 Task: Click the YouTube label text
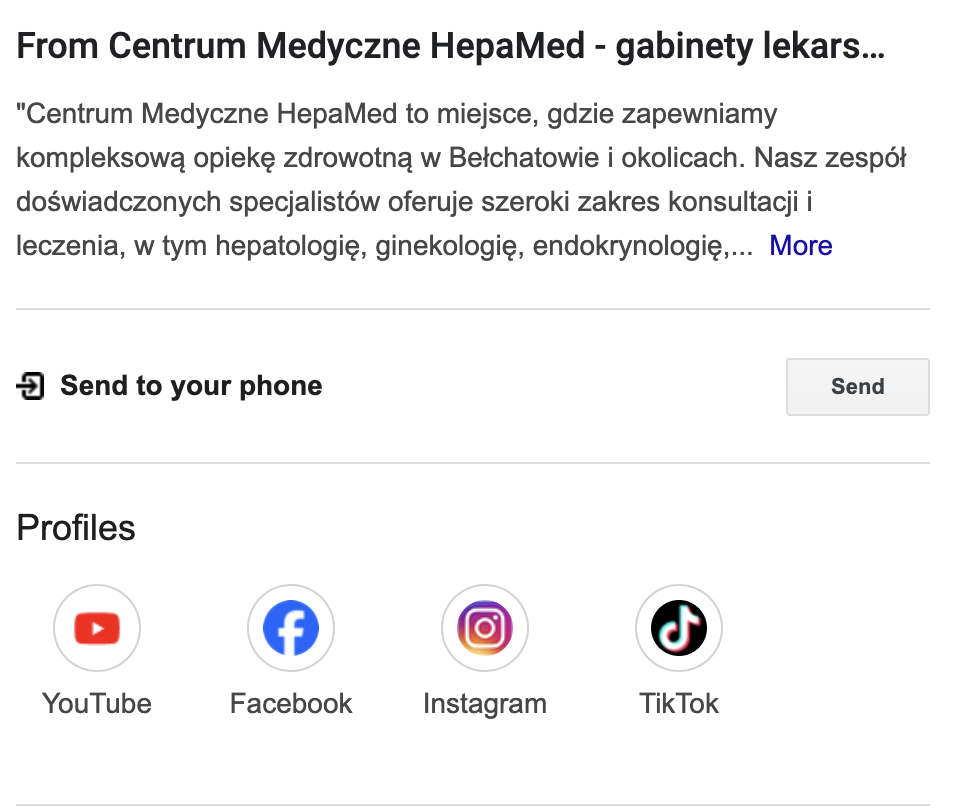[96, 703]
